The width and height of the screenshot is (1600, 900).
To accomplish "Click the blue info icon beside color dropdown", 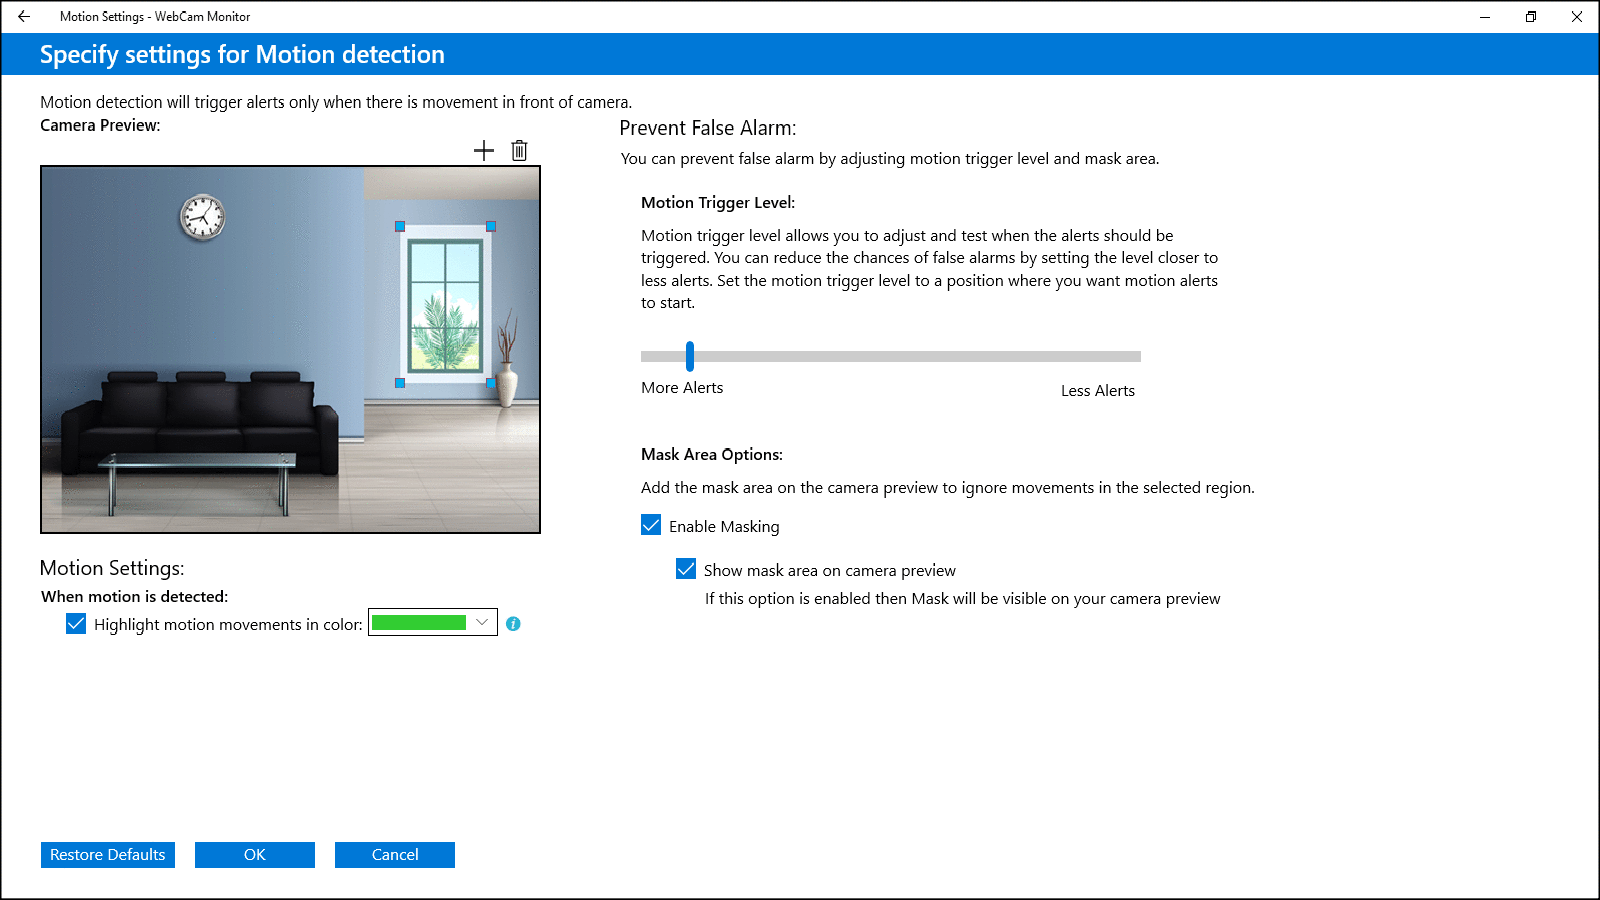I will coord(513,624).
